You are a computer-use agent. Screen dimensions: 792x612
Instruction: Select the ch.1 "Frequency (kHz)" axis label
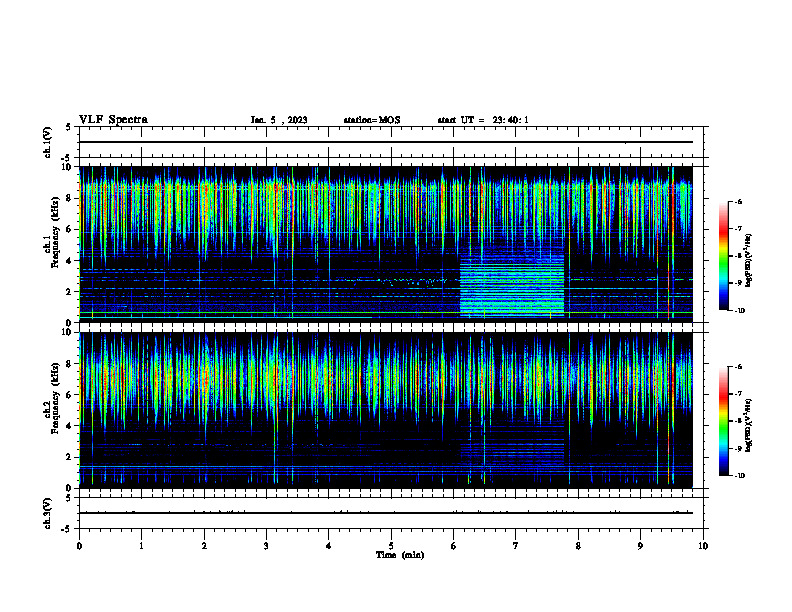tap(55, 232)
